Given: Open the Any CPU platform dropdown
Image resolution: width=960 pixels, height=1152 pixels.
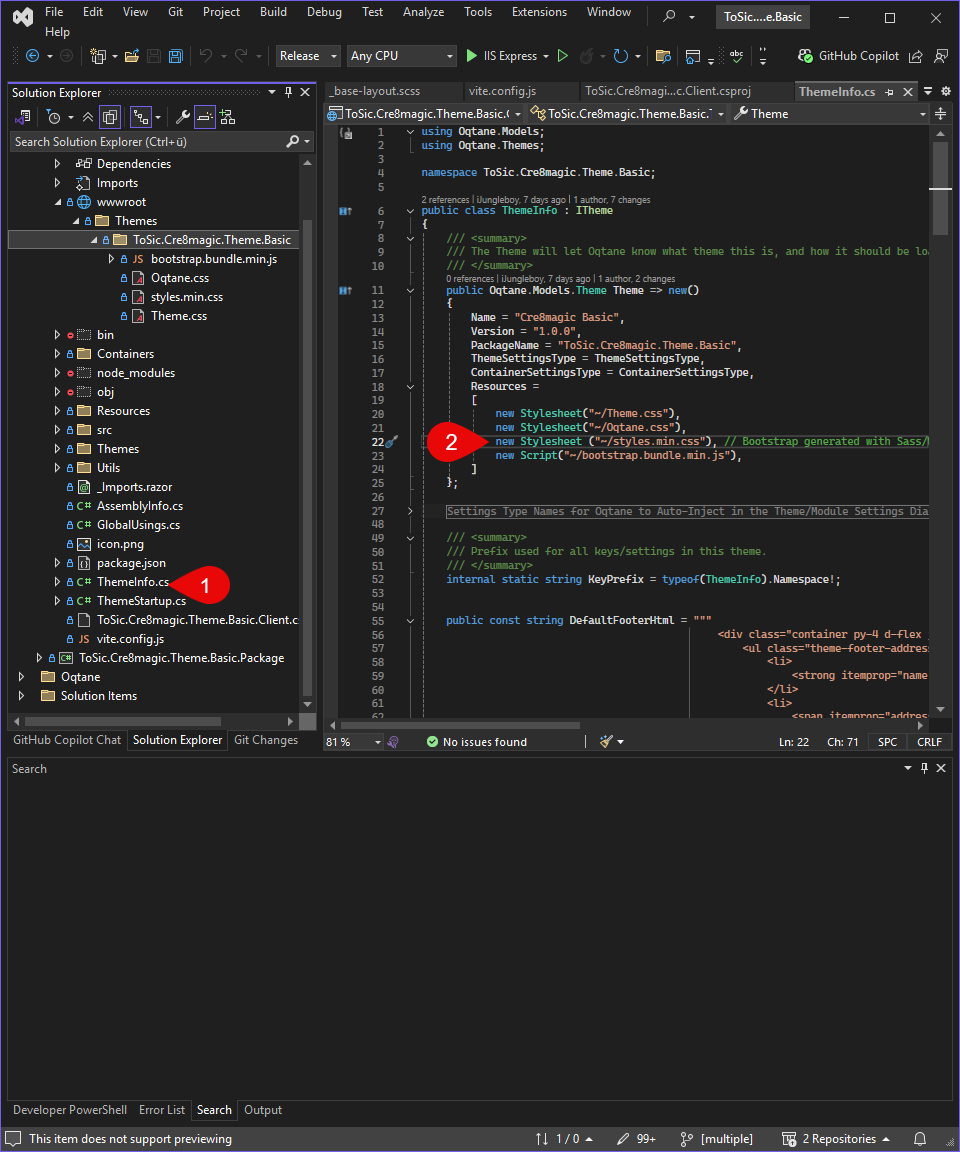Looking at the screenshot, I should (x=401, y=56).
